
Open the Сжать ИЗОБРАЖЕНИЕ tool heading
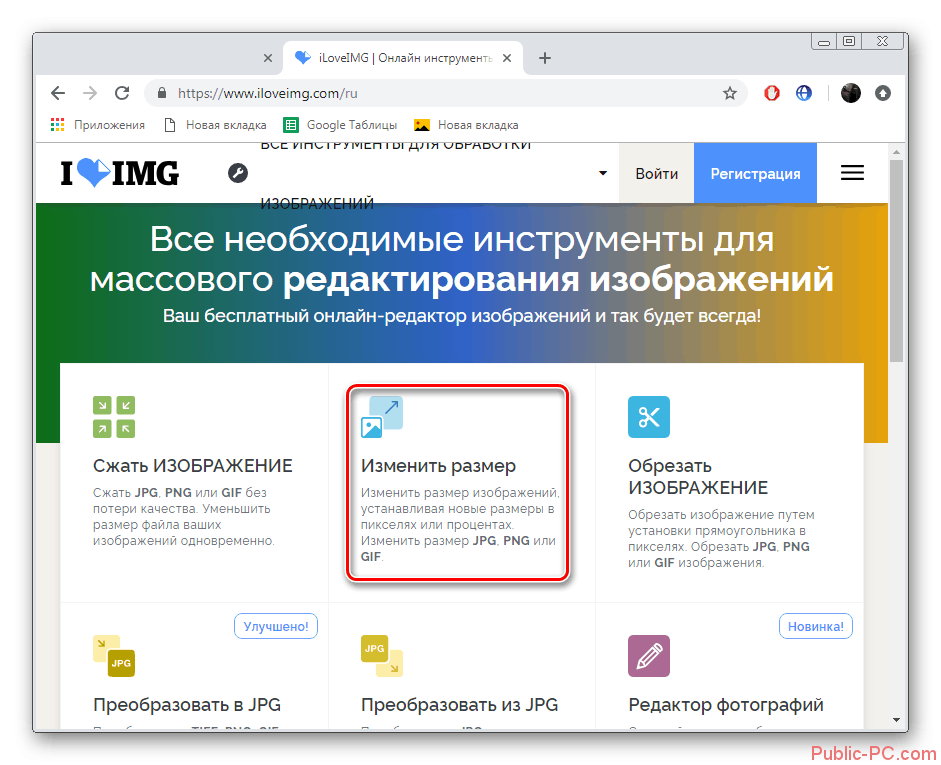click(193, 466)
